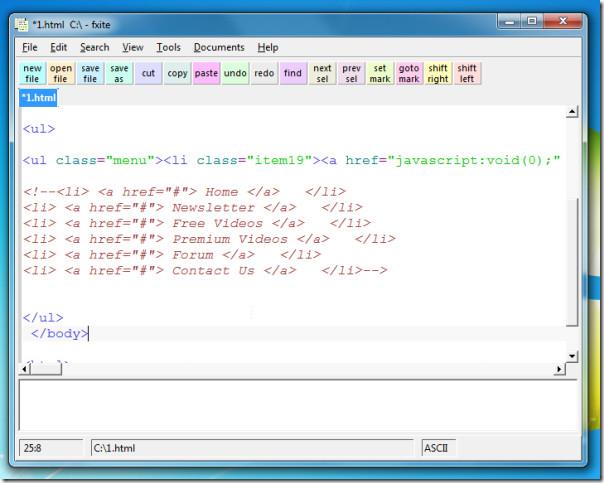
Task: Open the Search menu
Action: pyautogui.click(x=95, y=47)
